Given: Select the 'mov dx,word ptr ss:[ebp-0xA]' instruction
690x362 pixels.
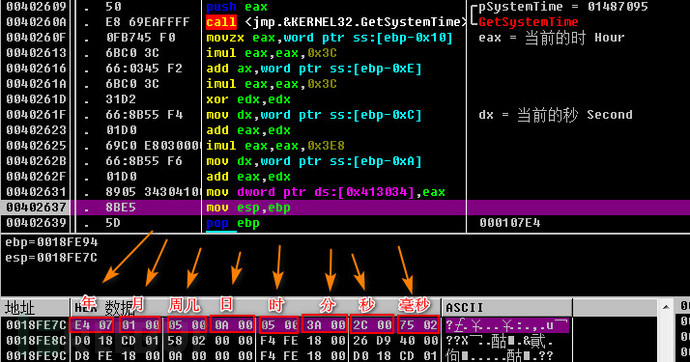Looking at the screenshot, I should click(314, 161).
